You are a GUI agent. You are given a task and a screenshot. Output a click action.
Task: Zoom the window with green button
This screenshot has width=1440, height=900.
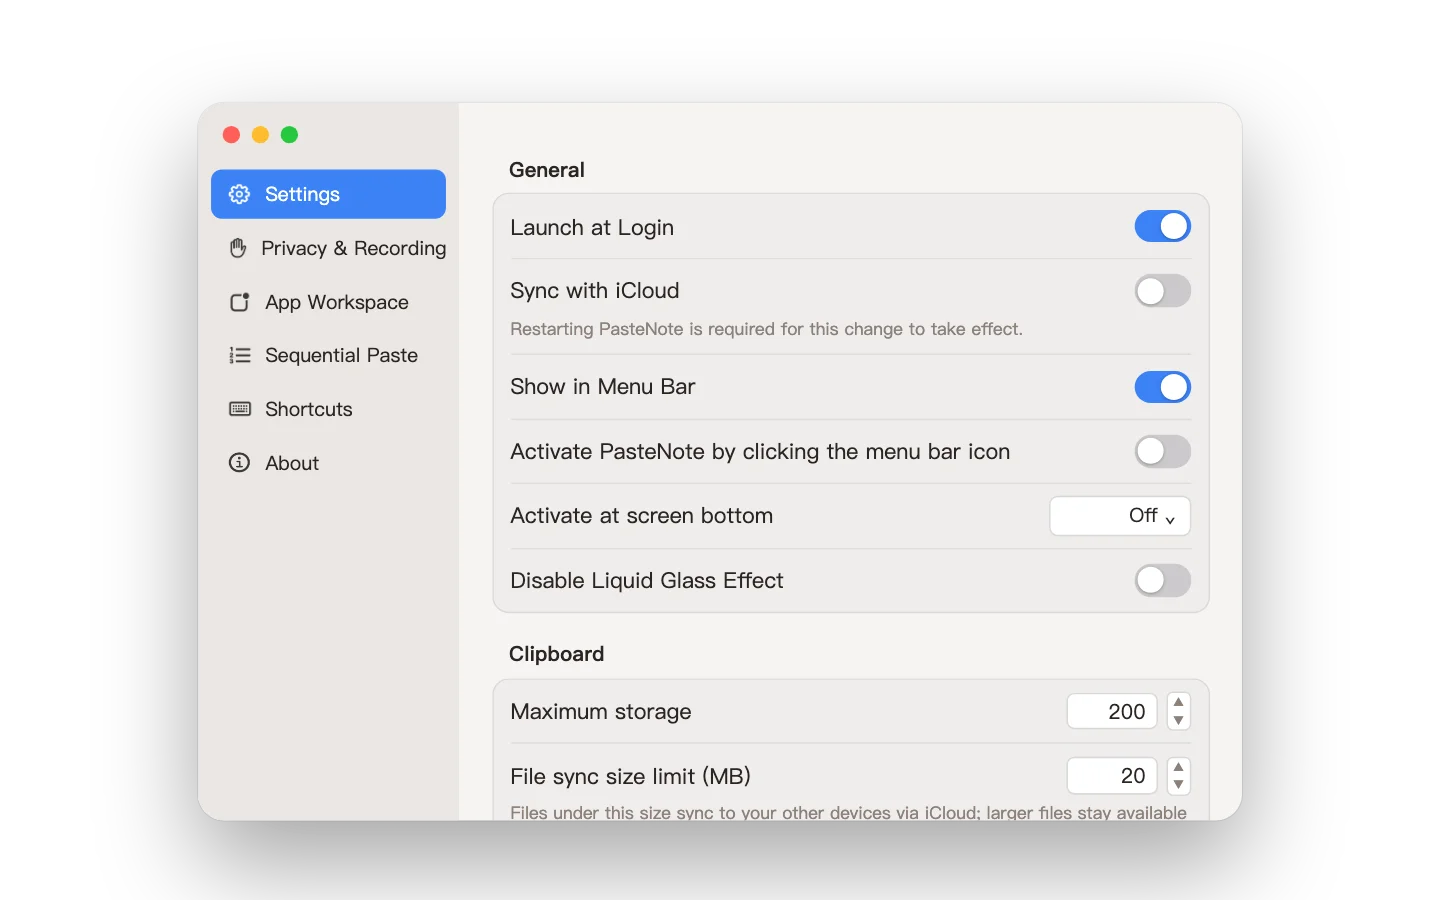(x=289, y=135)
